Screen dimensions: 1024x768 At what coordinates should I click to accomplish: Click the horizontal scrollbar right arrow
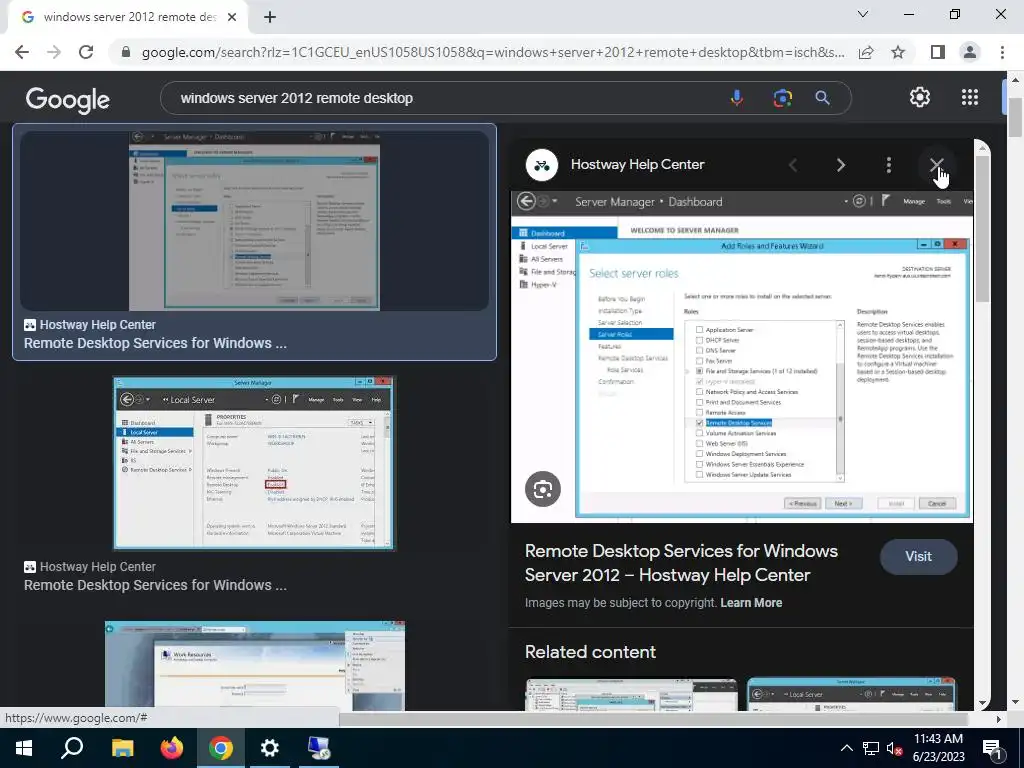998,719
